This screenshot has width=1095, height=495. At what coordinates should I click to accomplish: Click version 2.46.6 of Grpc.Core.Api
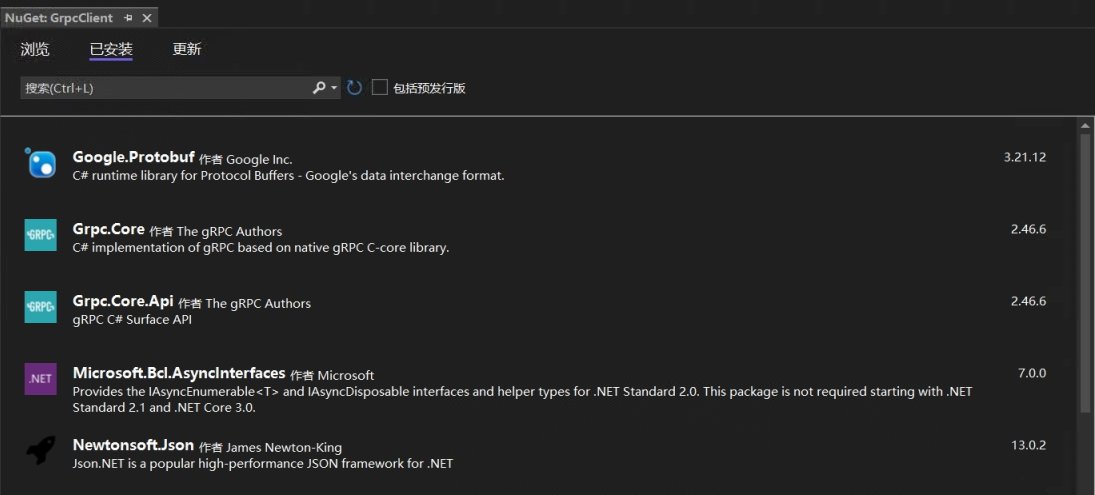1028,301
